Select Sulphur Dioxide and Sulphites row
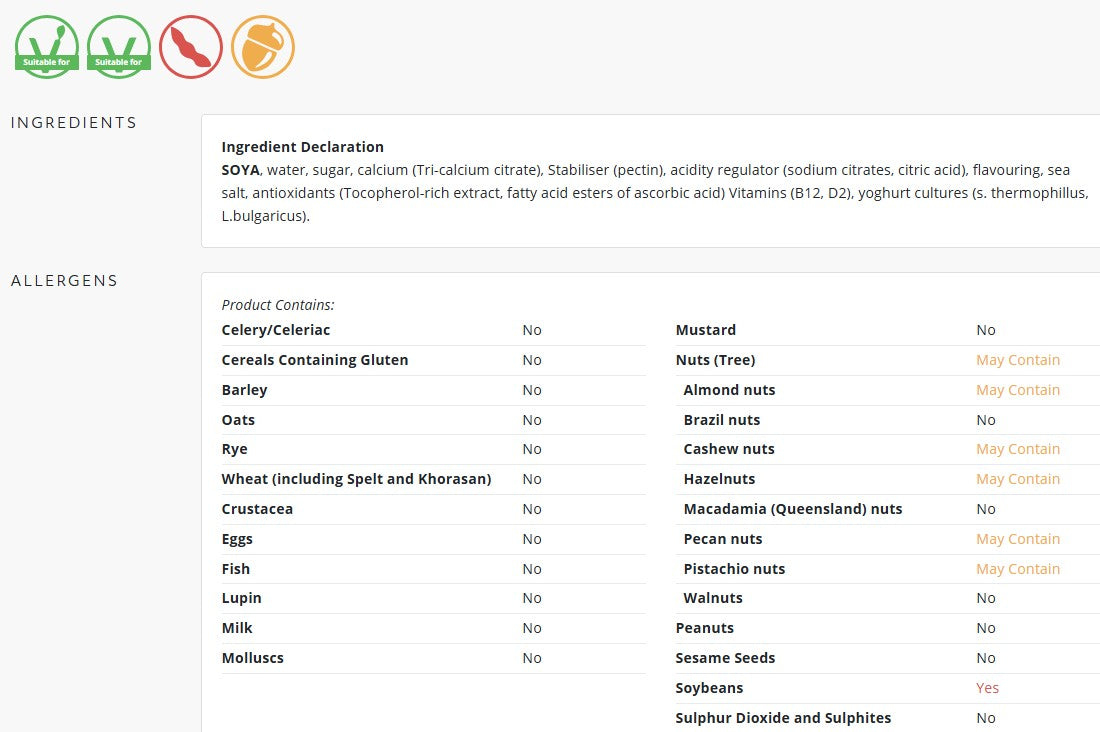The image size is (1100, 732). 783,718
